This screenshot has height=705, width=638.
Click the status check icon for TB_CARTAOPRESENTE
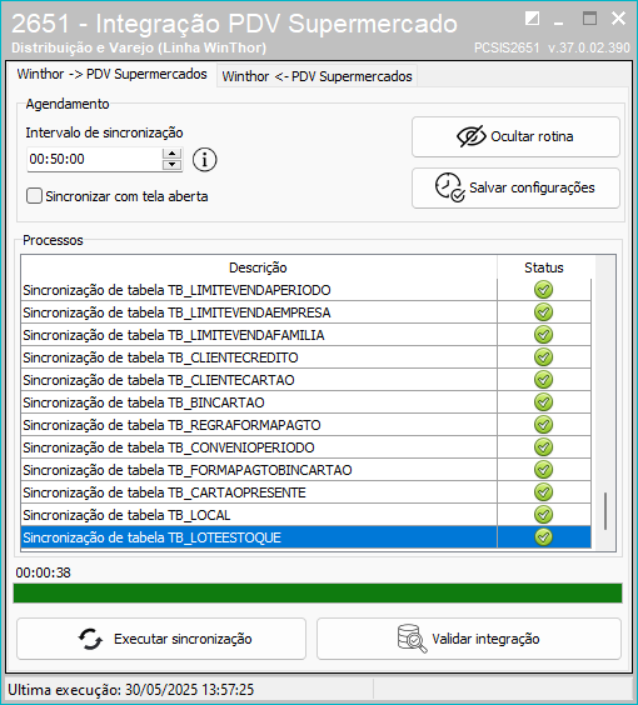coord(544,492)
